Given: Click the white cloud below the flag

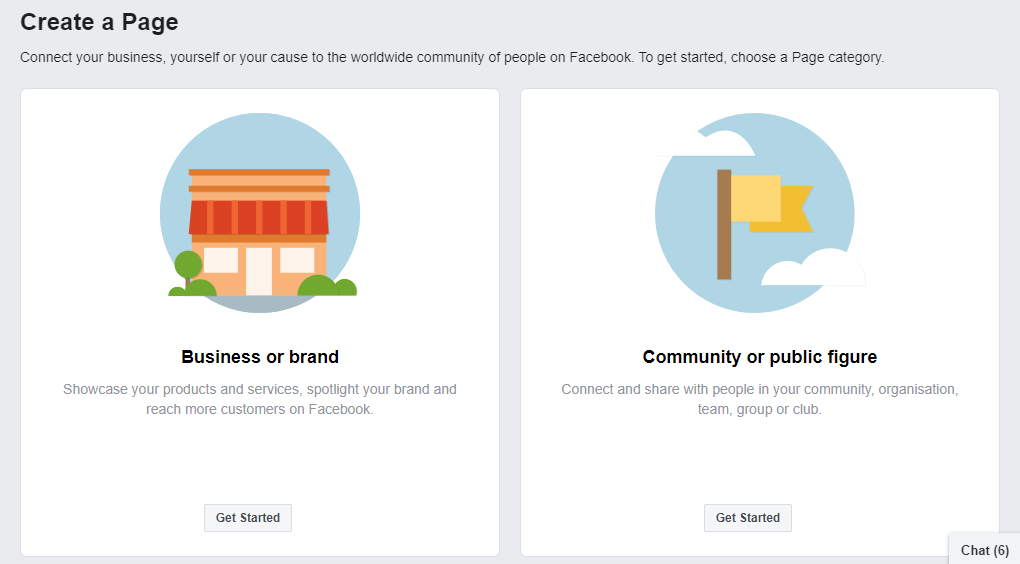Looking at the screenshot, I should pyautogui.click(x=813, y=267).
